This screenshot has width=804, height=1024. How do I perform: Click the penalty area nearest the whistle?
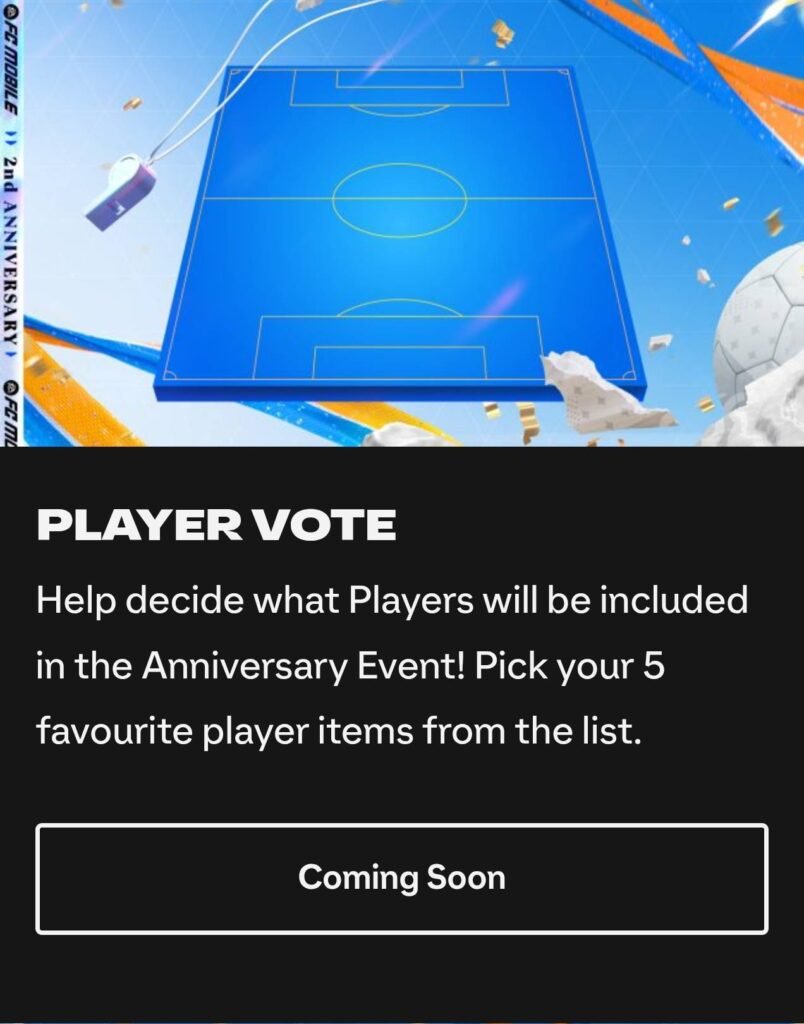[x=399, y=87]
